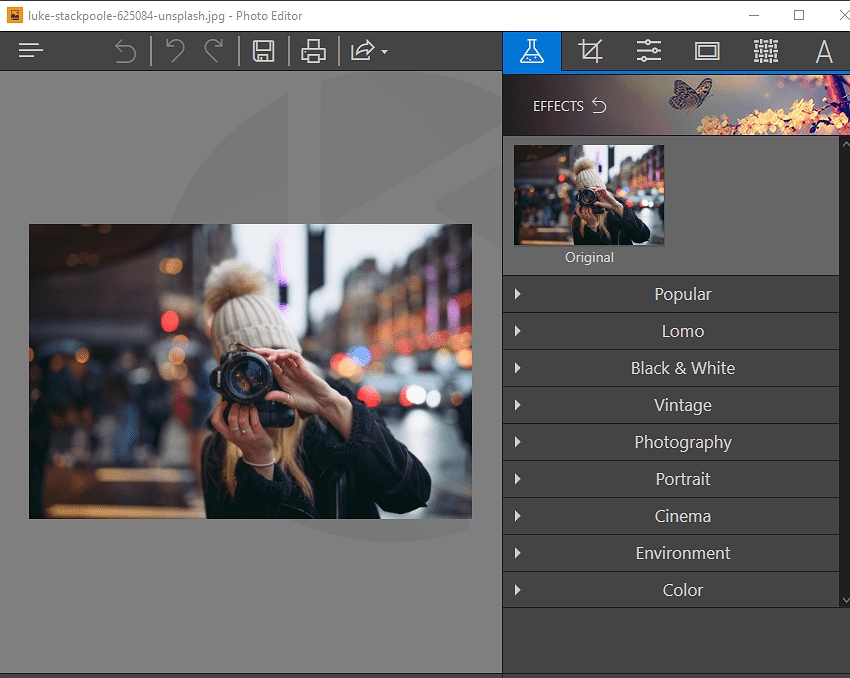Reset effects with the arrow beside EFFECTS
This screenshot has height=678, width=850.
[599, 105]
